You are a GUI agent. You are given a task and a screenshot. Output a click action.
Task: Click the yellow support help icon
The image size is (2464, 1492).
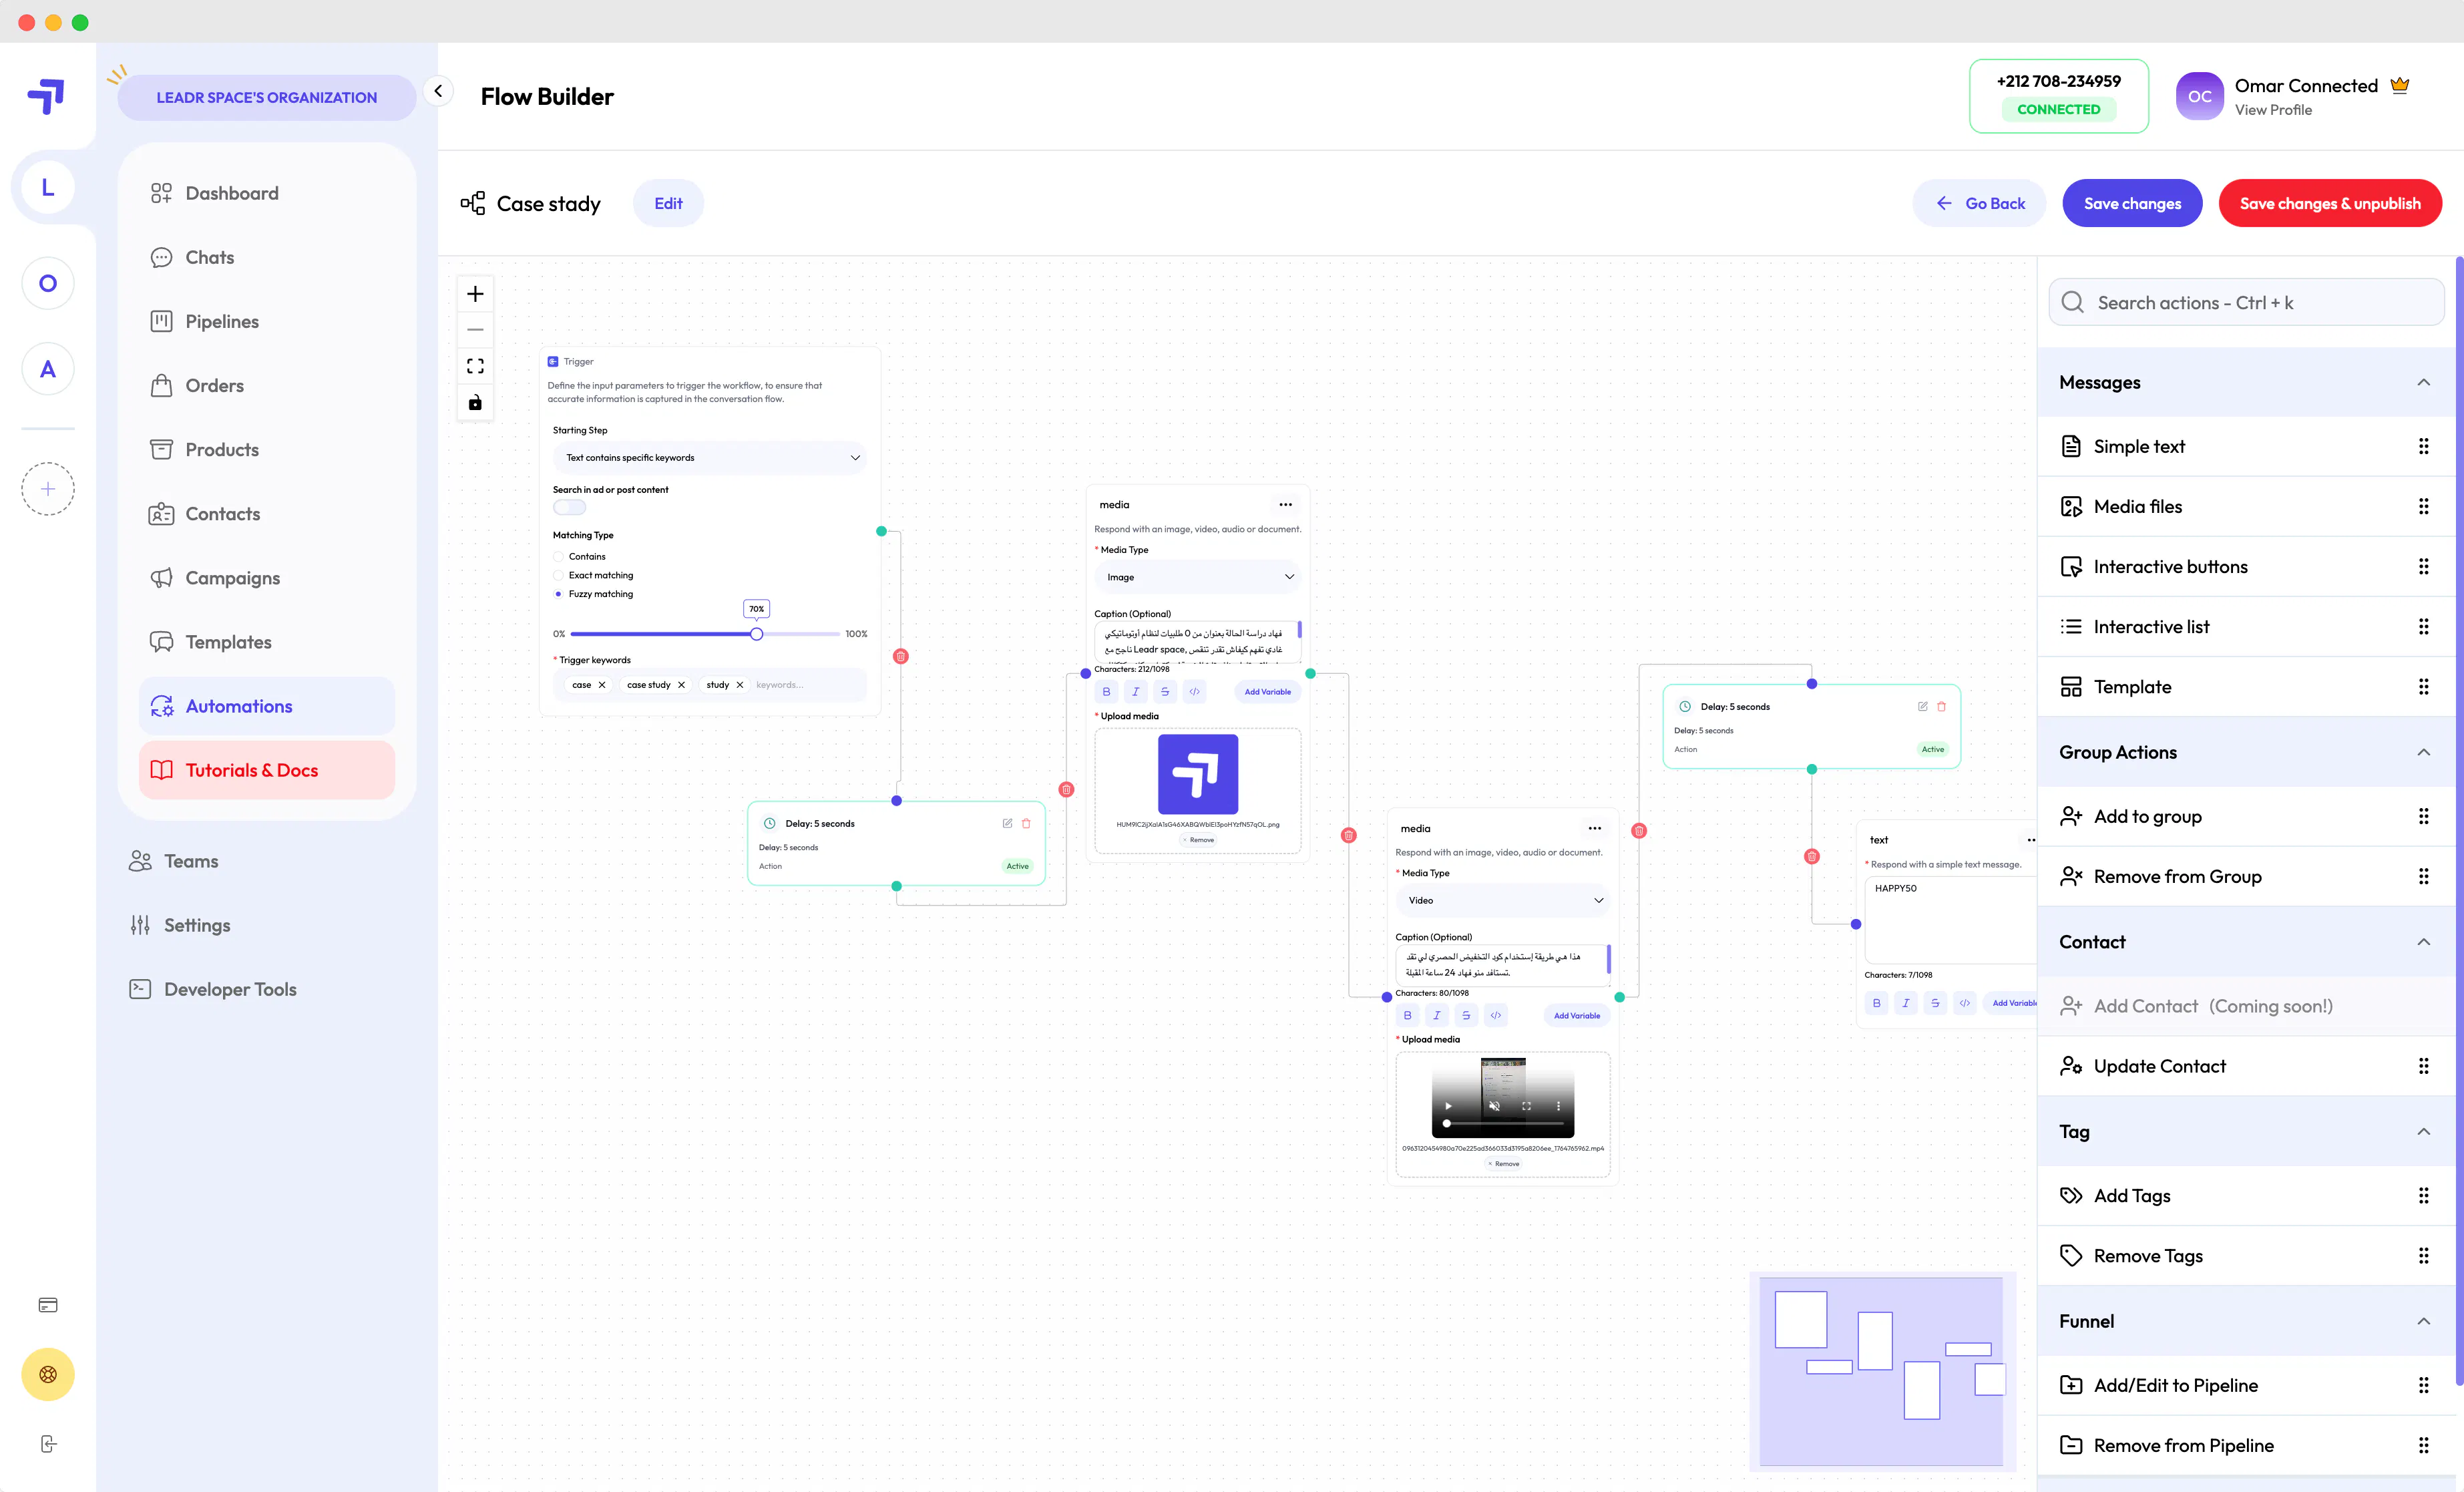pyautogui.click(x=48, y=1374)
